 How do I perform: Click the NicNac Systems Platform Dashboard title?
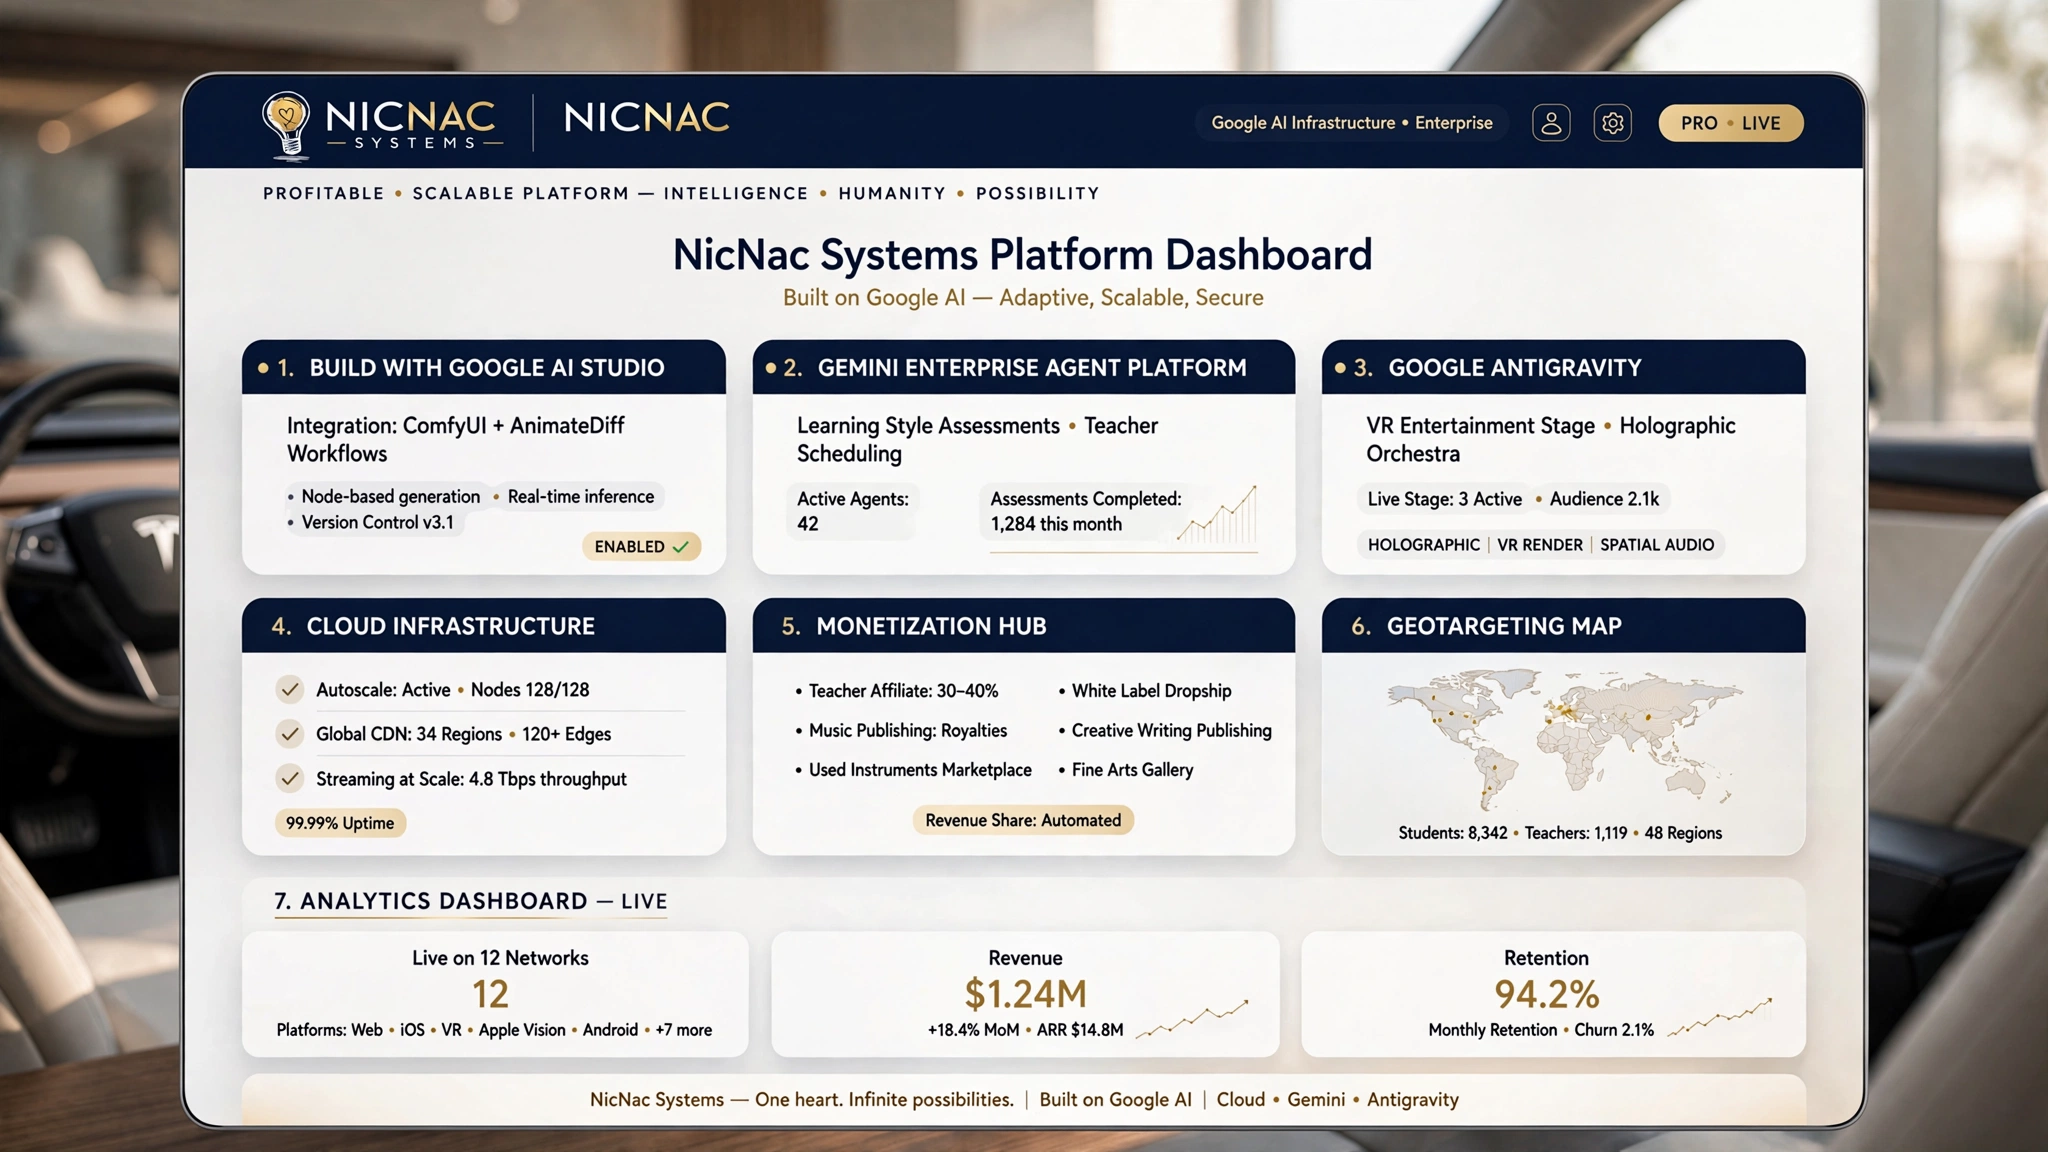coord(1022,254)
